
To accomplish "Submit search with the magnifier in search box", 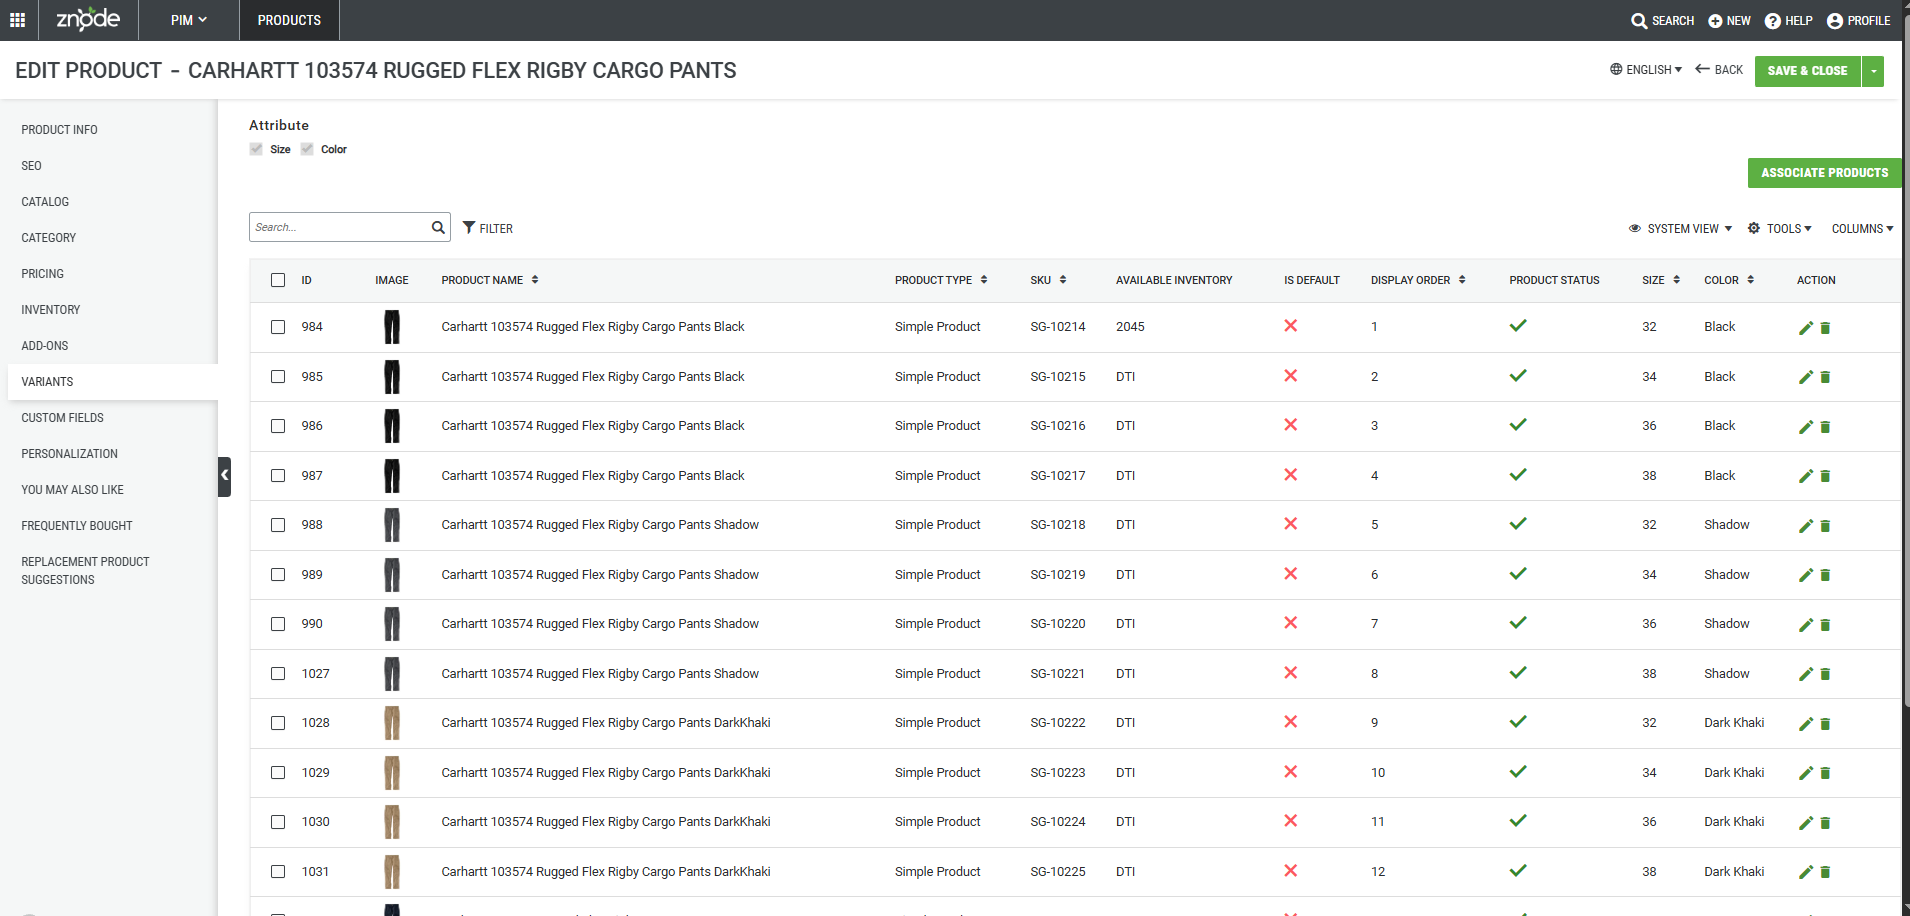I will pos(438,227).
